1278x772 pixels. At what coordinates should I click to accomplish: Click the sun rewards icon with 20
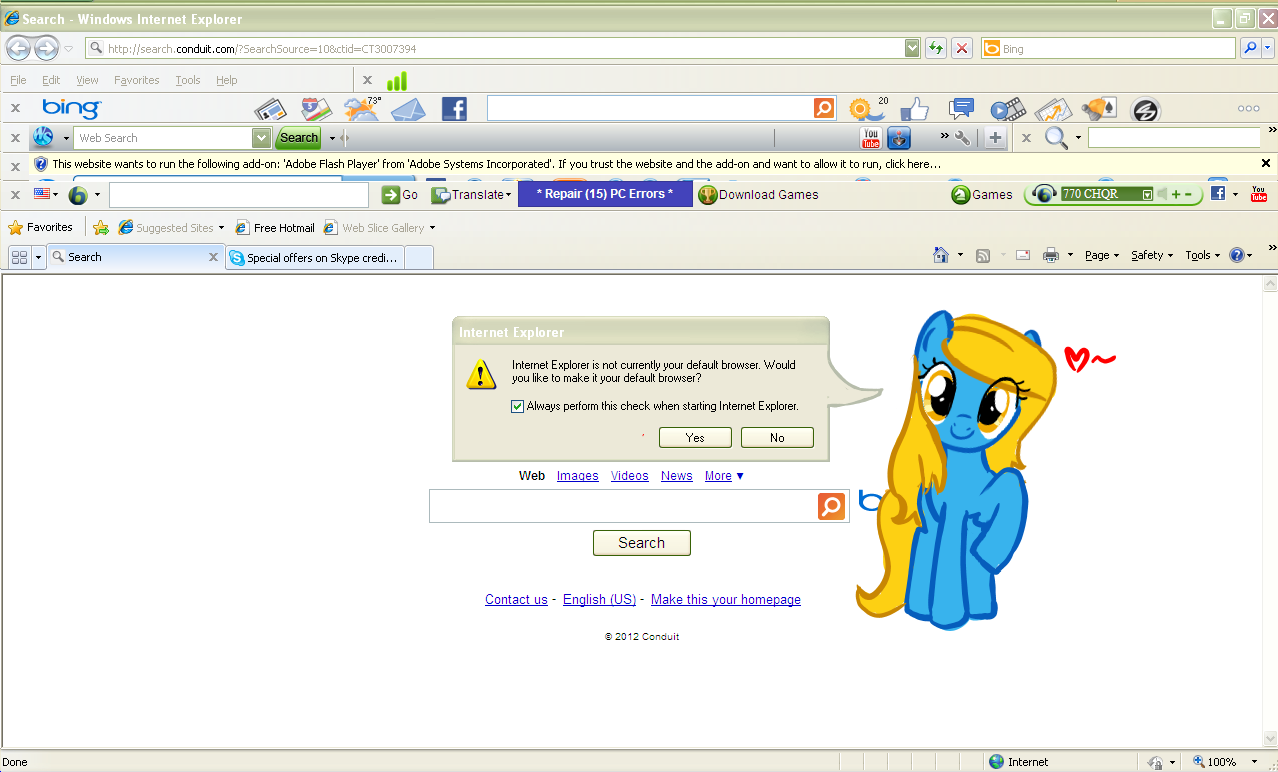click(866, 108)
